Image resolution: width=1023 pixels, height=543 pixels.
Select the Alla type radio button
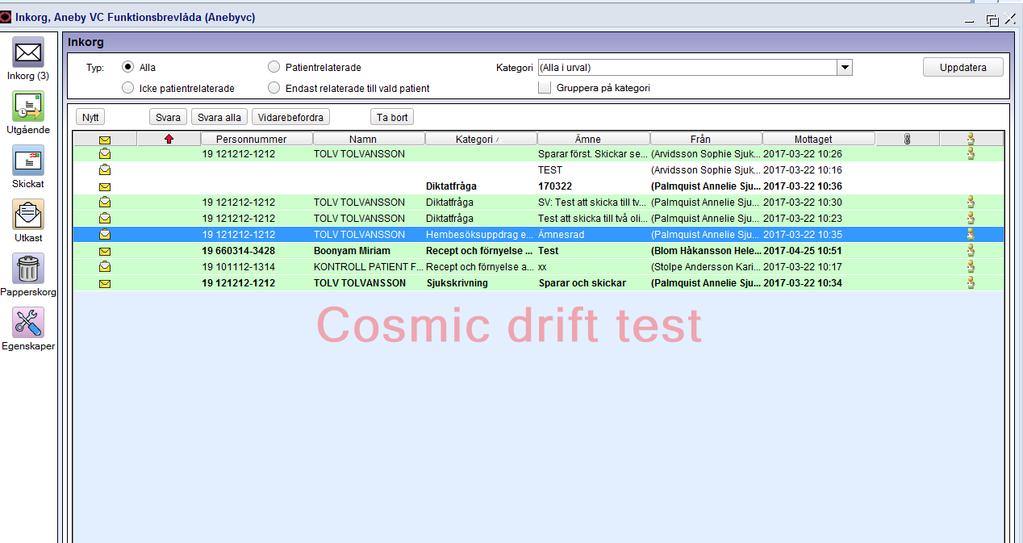pos(128,67)
